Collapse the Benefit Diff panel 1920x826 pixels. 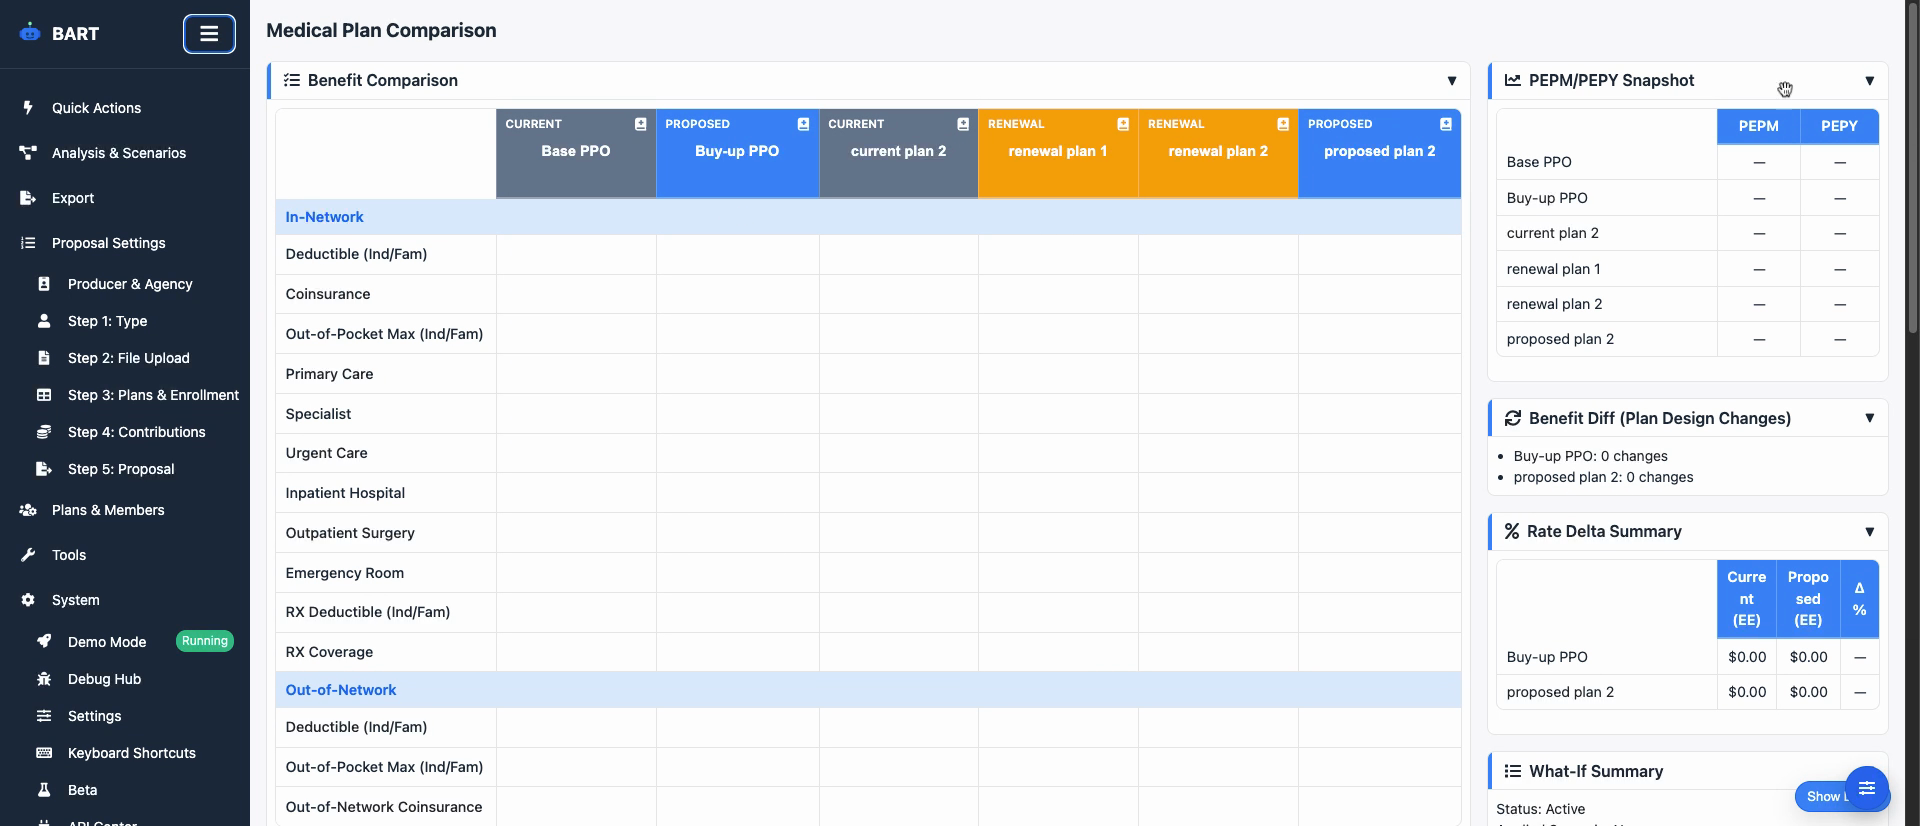click(1869, 418)
